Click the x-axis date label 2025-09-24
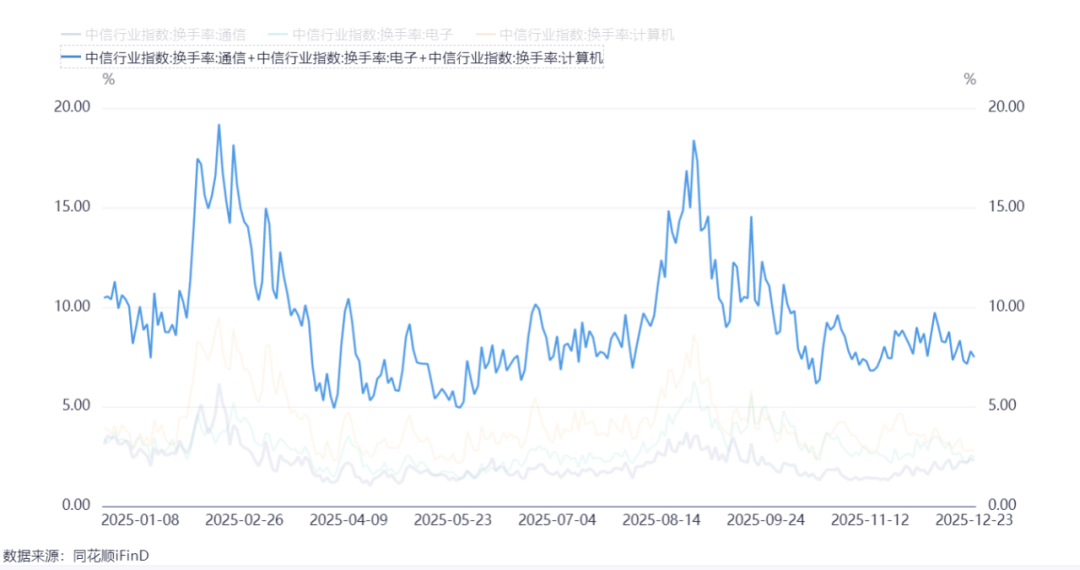This screenshot has height=570, width=1080. tap(766, 520)
